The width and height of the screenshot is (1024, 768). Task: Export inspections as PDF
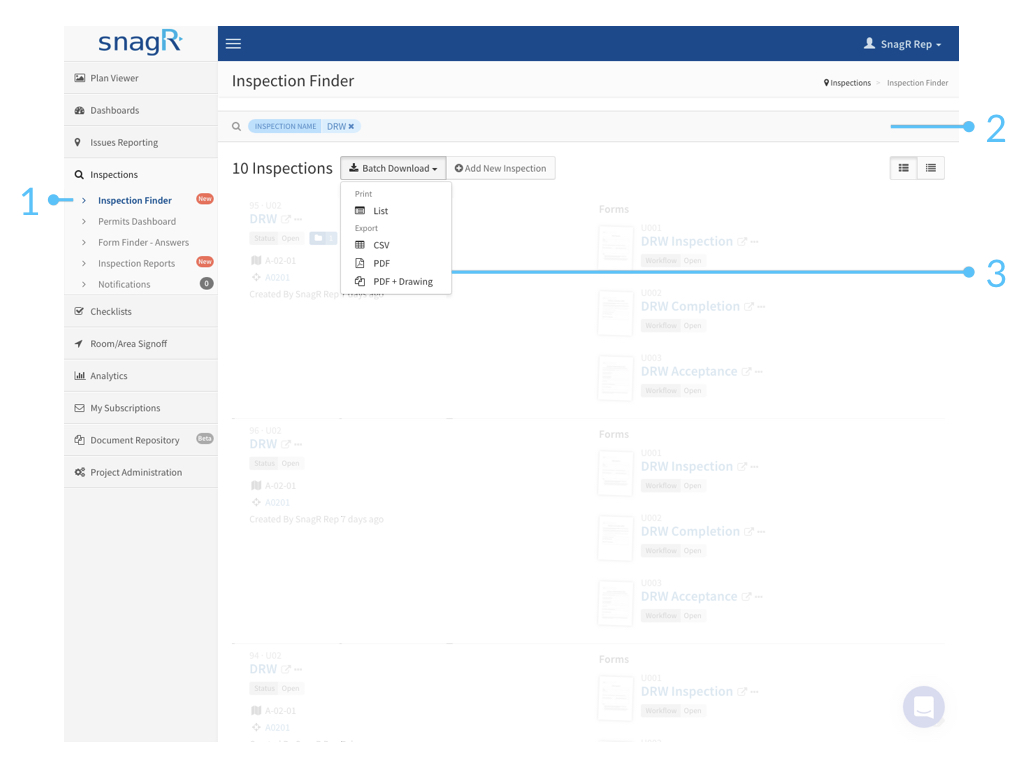(x=396, y=263)
